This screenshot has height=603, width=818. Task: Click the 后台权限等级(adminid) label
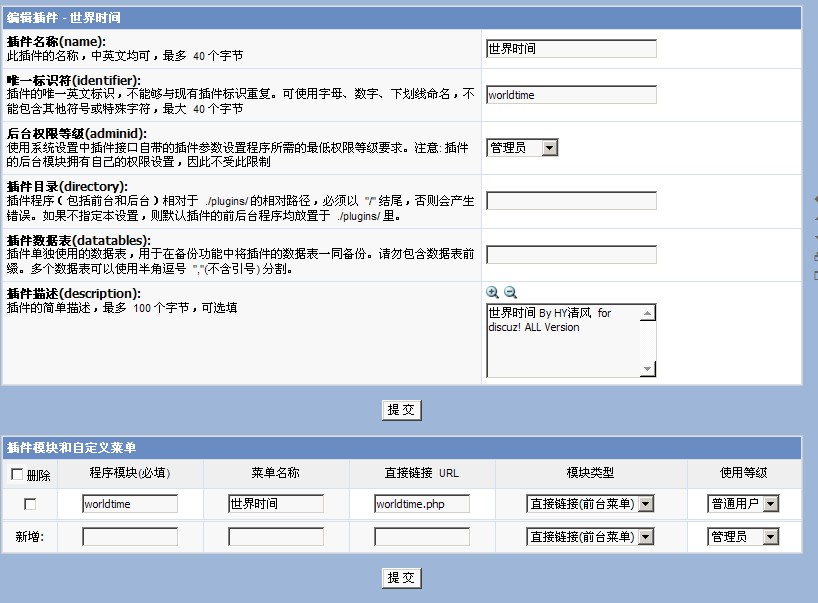coord(77,134)
